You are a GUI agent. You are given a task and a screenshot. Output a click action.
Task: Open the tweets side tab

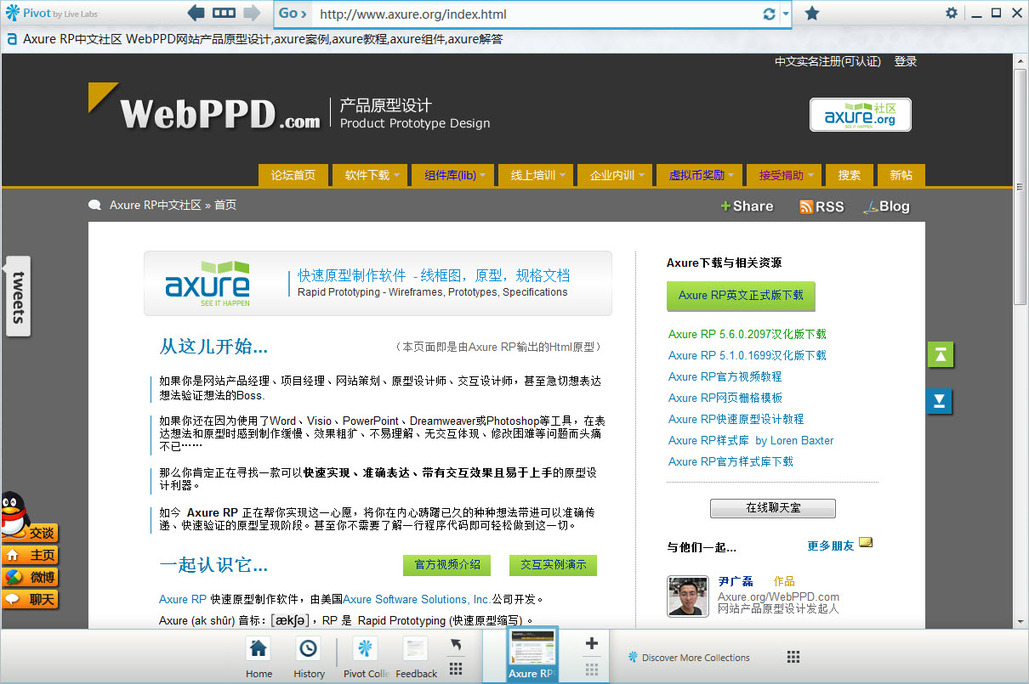(x=18, y=297)
